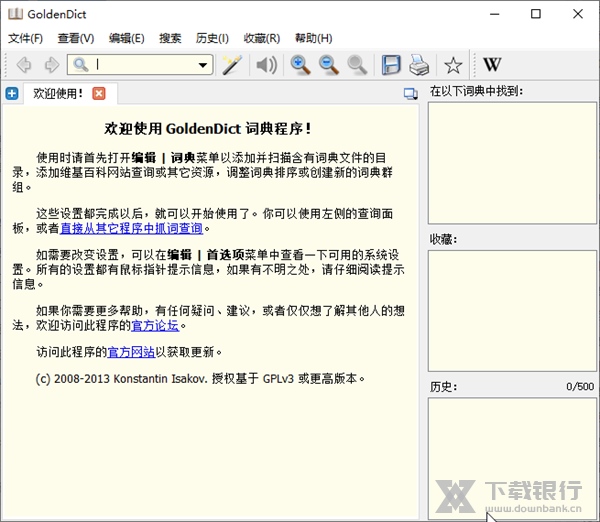The height and width of the screenshot is (522, 600).
Task: Open the 历史(I) menu
Action: coord(212,39)
